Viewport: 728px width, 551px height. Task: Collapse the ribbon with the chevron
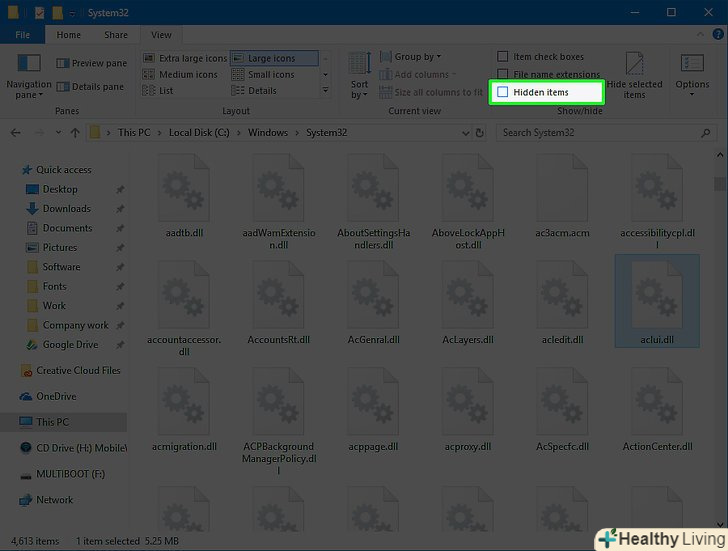pyautogui.click(x=700, y=34)
